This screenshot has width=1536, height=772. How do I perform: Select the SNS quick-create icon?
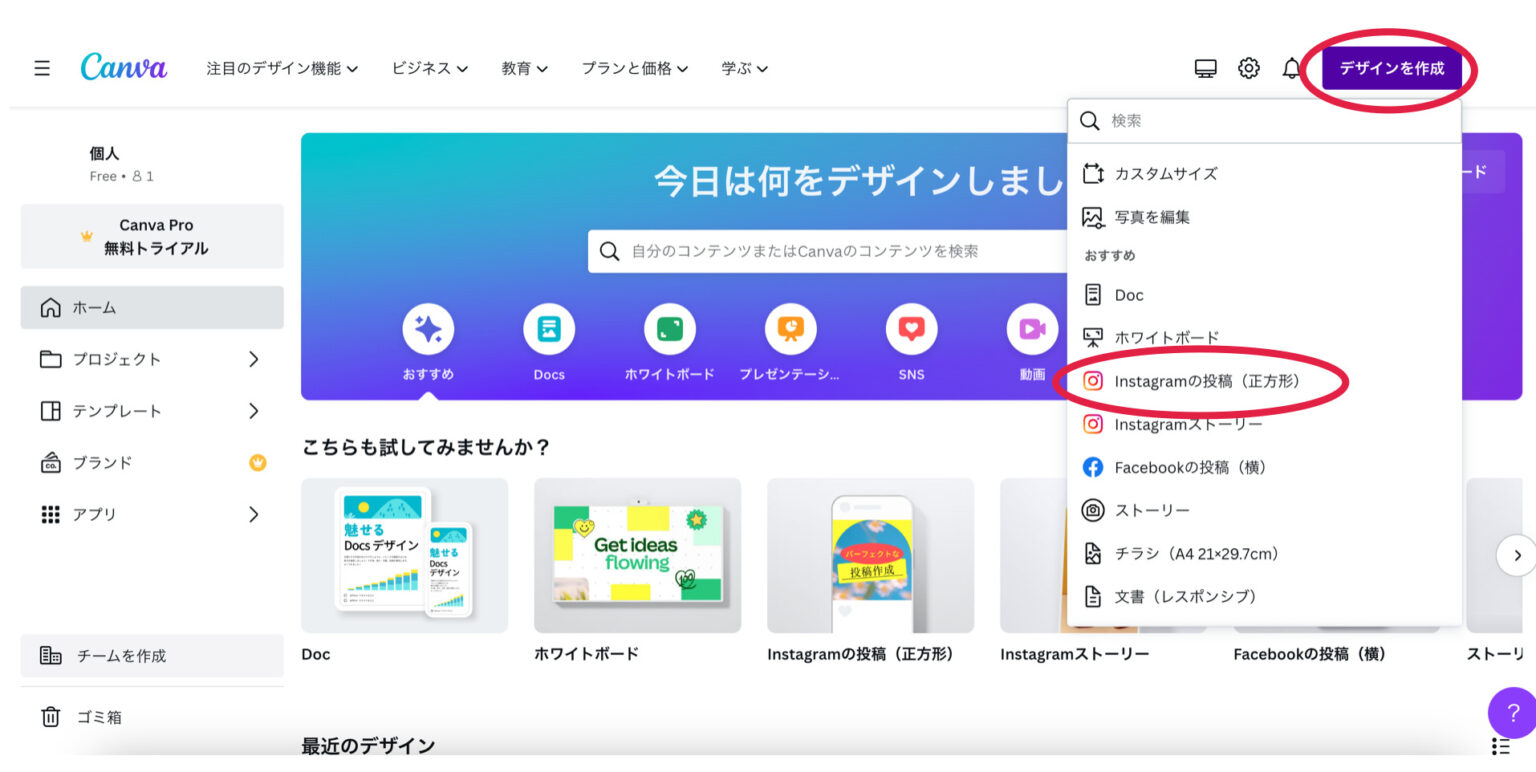911,328
